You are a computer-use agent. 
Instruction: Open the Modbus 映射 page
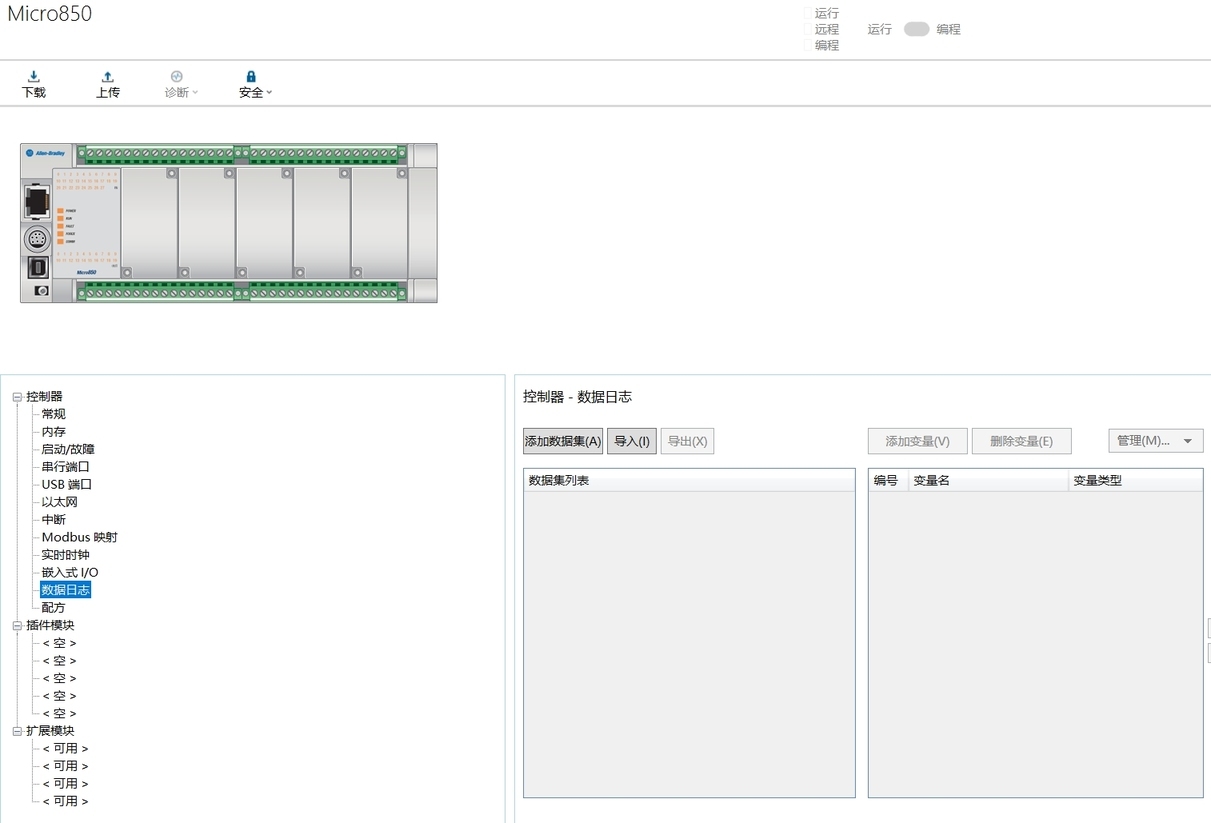(80, 537)
